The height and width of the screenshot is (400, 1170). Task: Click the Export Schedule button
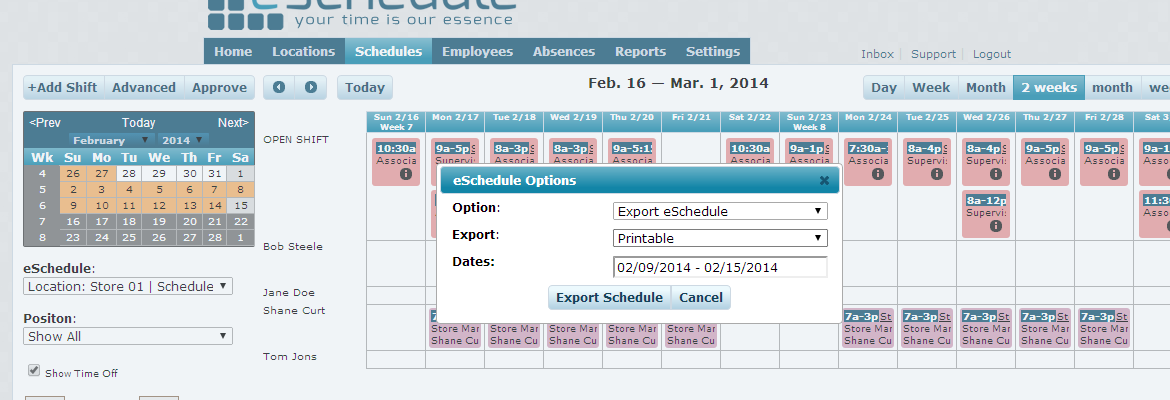(x=609, y=298)
